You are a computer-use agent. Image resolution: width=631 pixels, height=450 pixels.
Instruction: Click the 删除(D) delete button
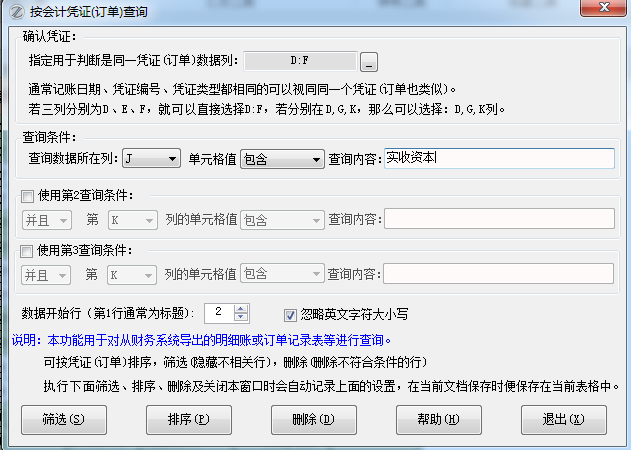coord(312,419)
